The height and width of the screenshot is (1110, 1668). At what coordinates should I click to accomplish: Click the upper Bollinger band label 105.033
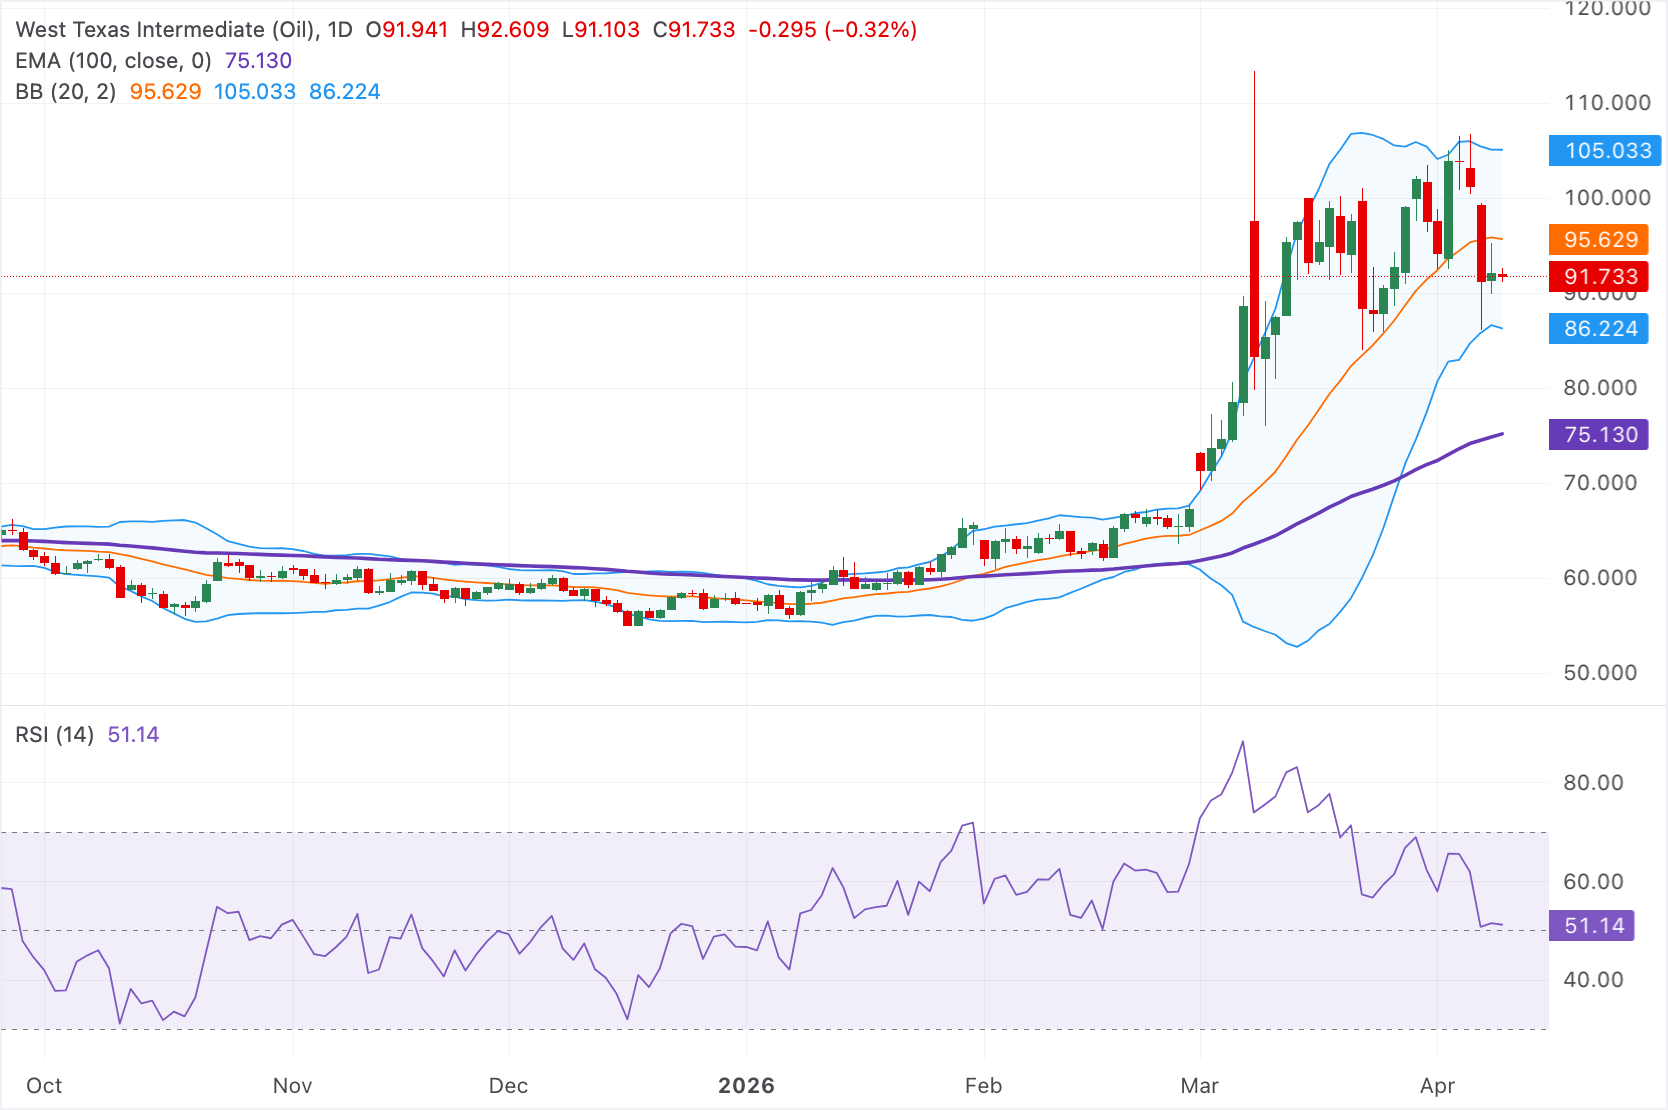[1603, 151]
